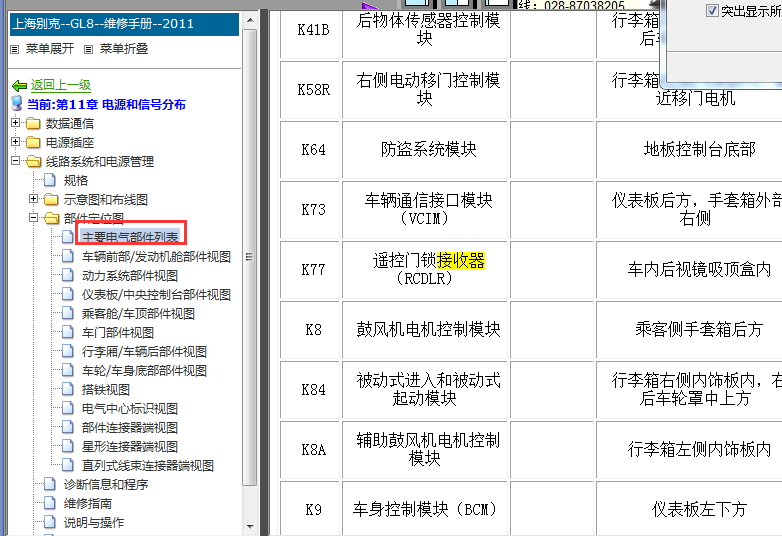The width and height of the screenshot is (782, 536).
Task: Expand the 电源插座 tree node
Action: [x=16, y=142]
